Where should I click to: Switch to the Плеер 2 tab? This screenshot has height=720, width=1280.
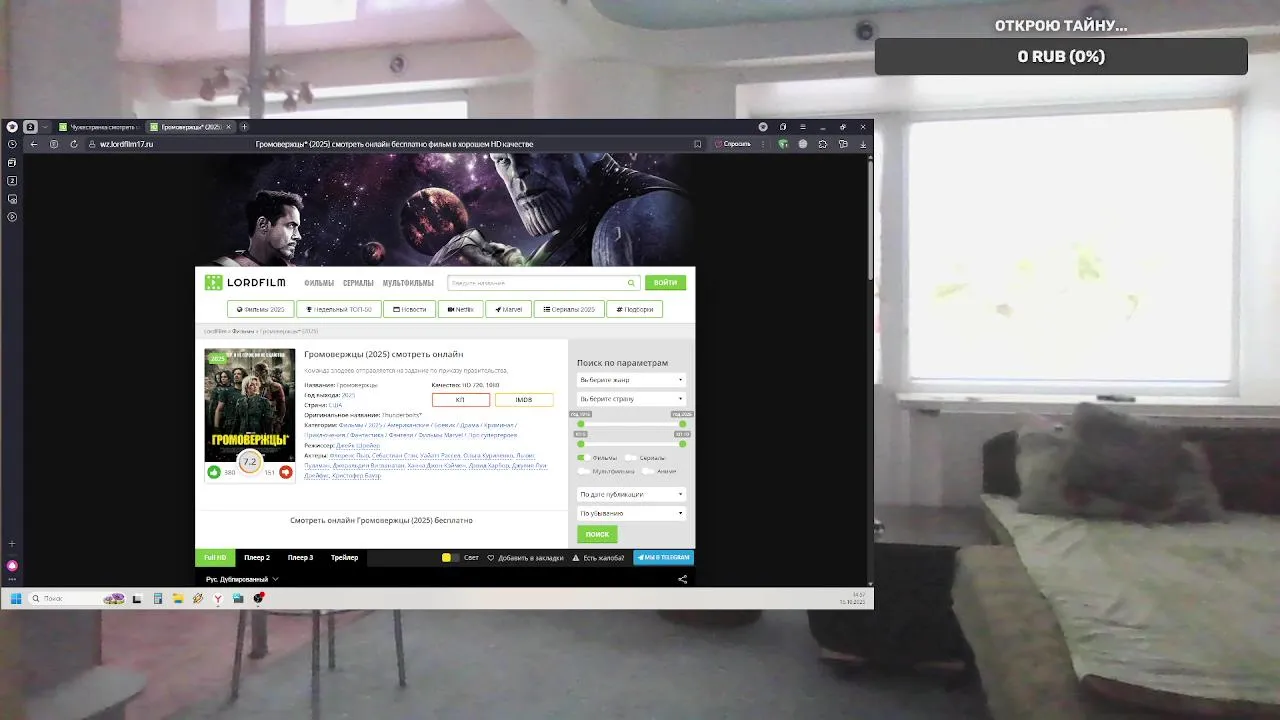tap(257, 558)
